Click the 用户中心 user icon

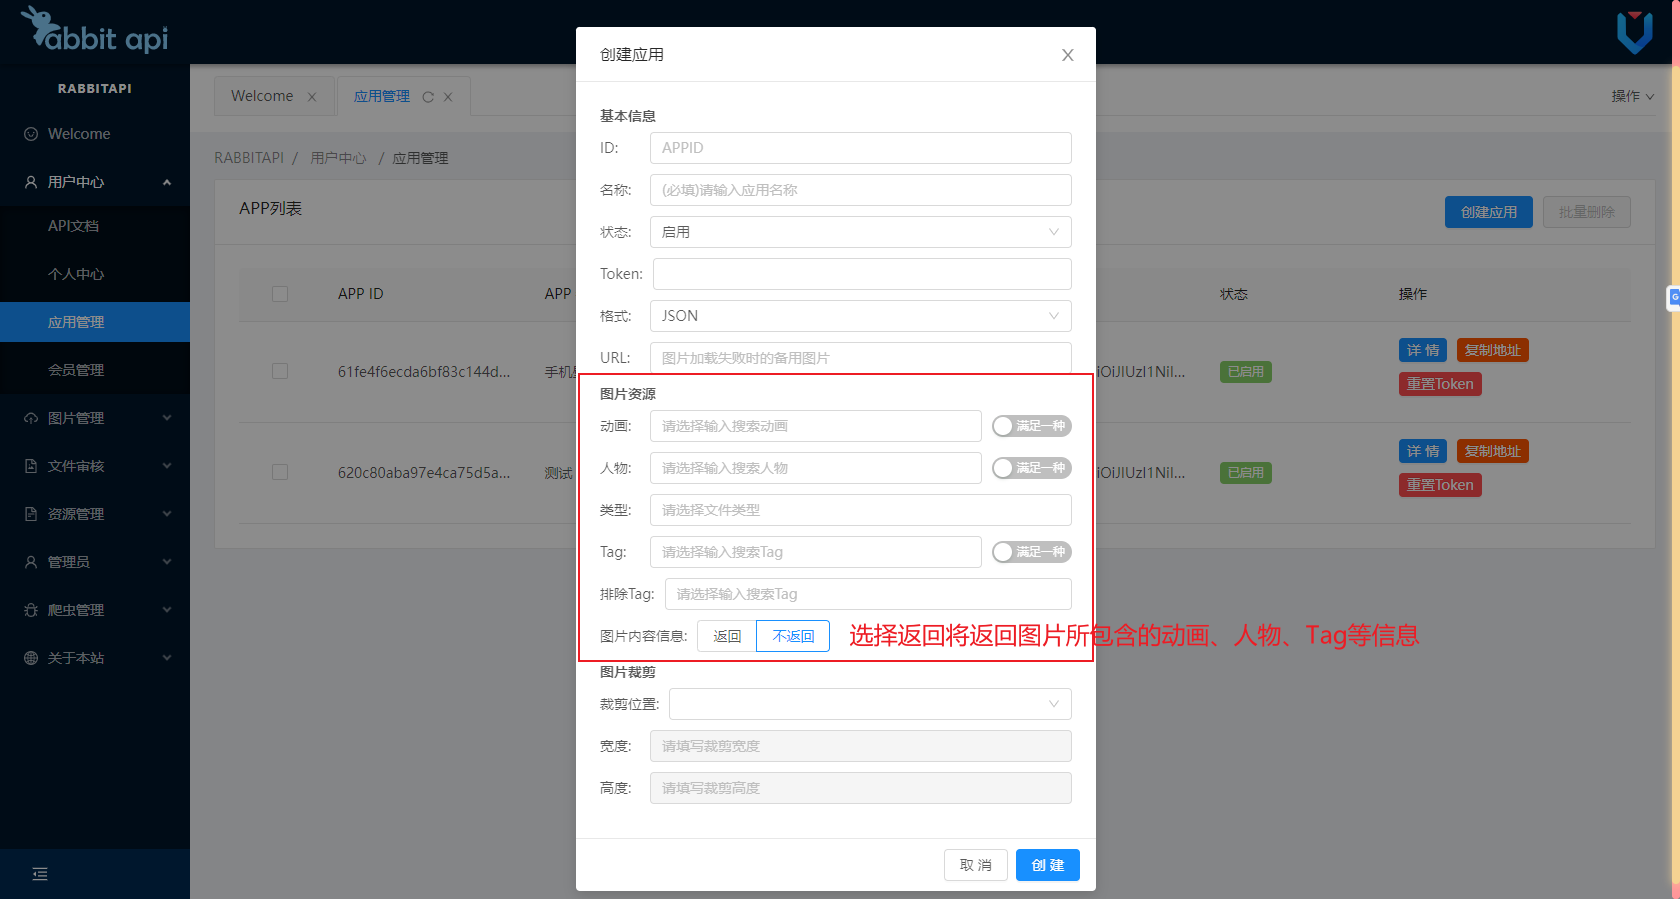click(x=31, y=182)
